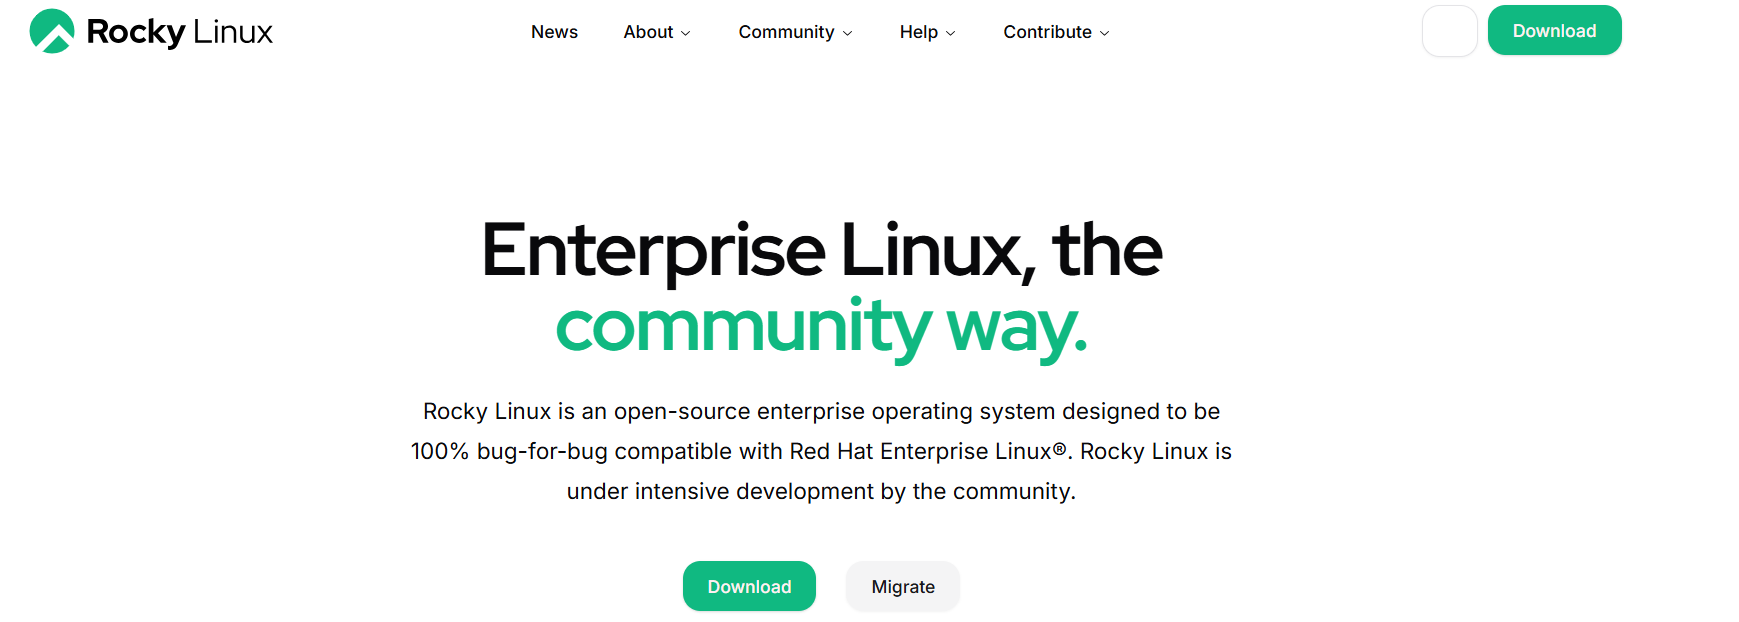Click the "under intensive development" description line
This screenshot has width=1739, height=622.
coord(821,492)
